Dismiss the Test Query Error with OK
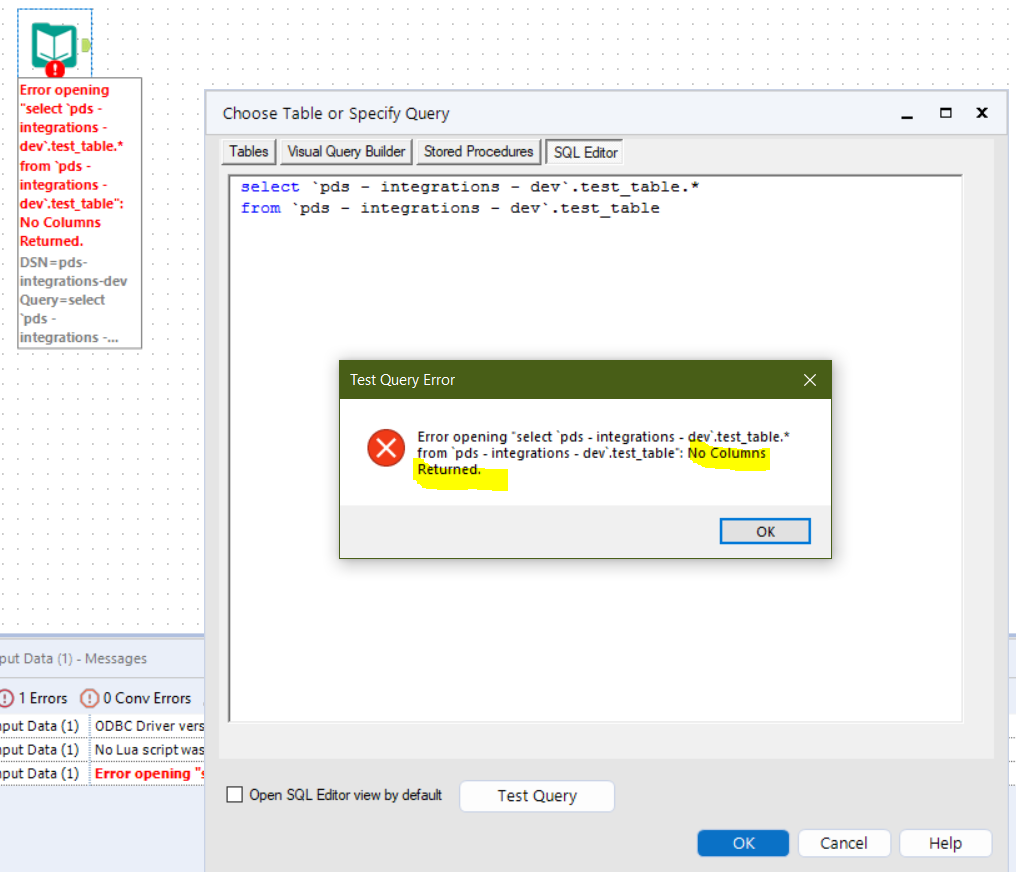The width and height of the screenshot is (1016, 872). pos(764,531)
